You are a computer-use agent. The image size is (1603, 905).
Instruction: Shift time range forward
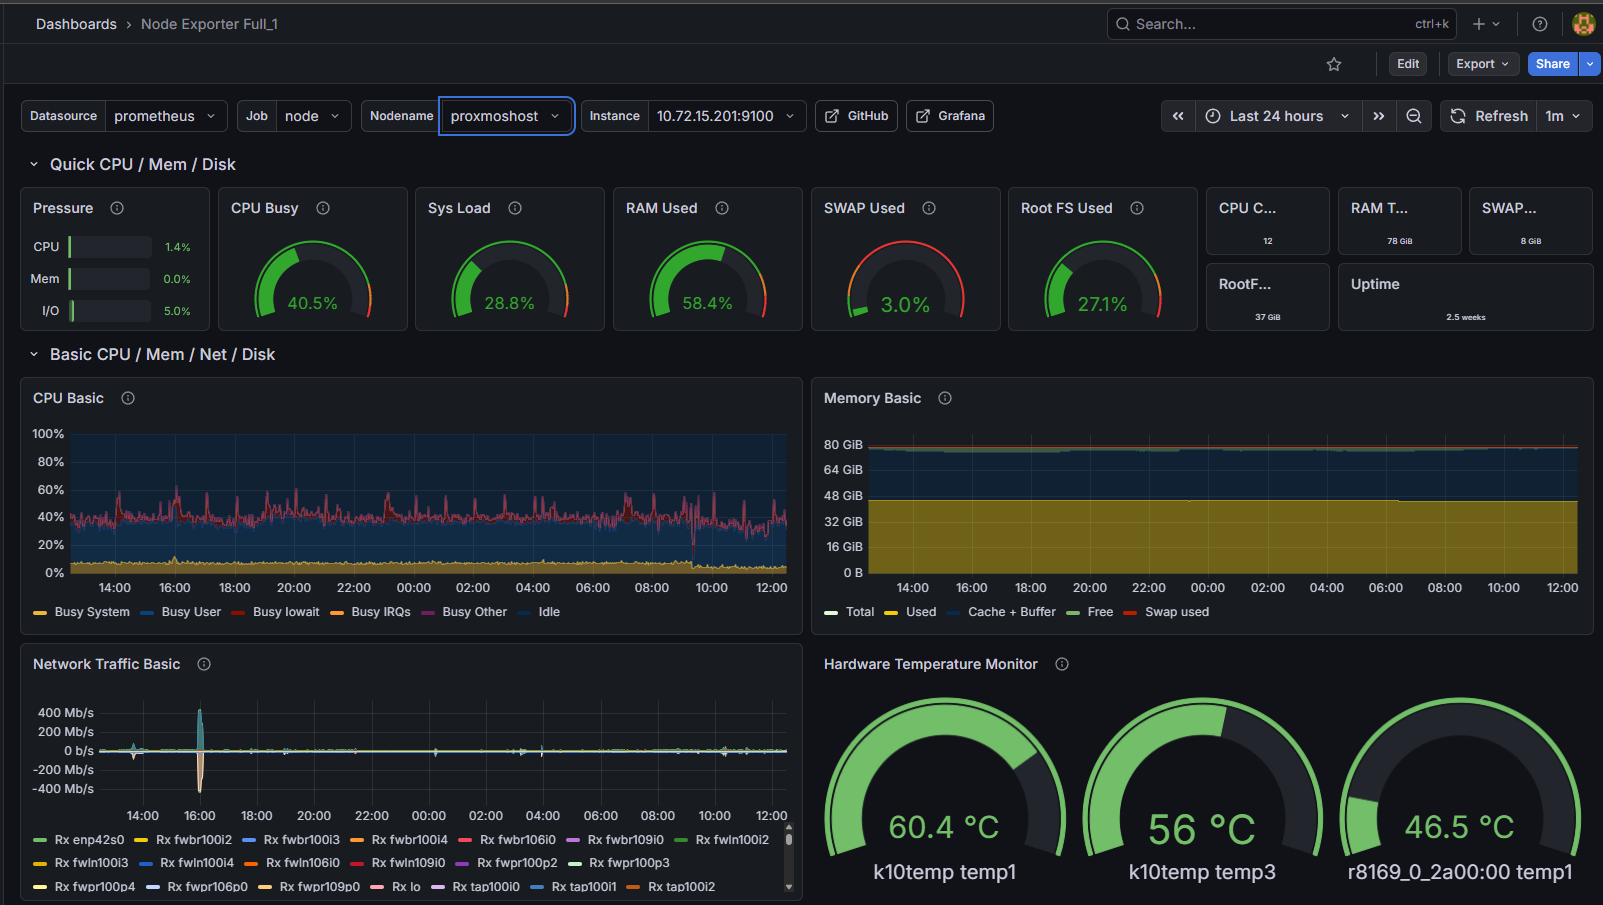pyautogui.click(x=1379, y=116)
